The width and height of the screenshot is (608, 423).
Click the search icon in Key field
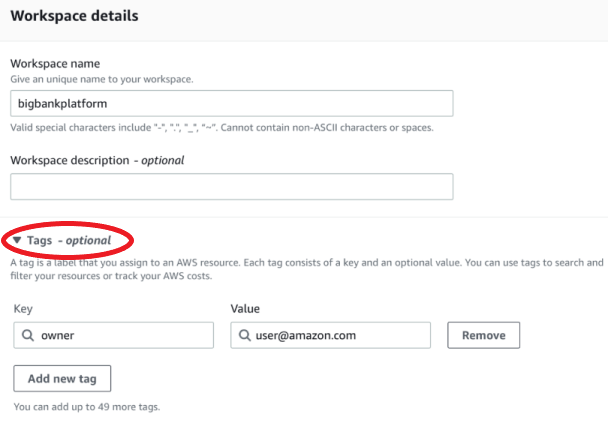[x=27, y=336]
